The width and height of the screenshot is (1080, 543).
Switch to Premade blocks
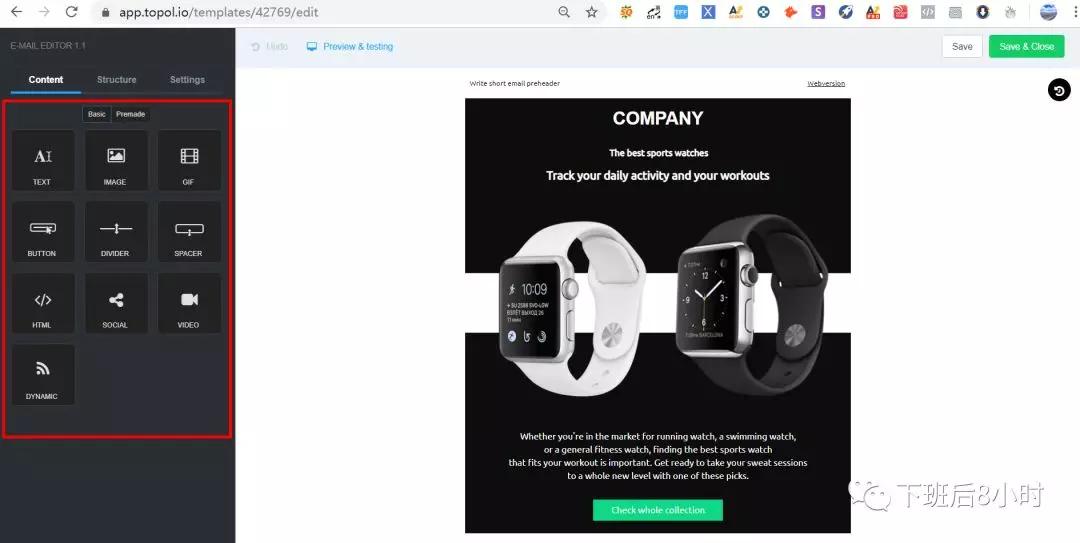coord(130,114)
